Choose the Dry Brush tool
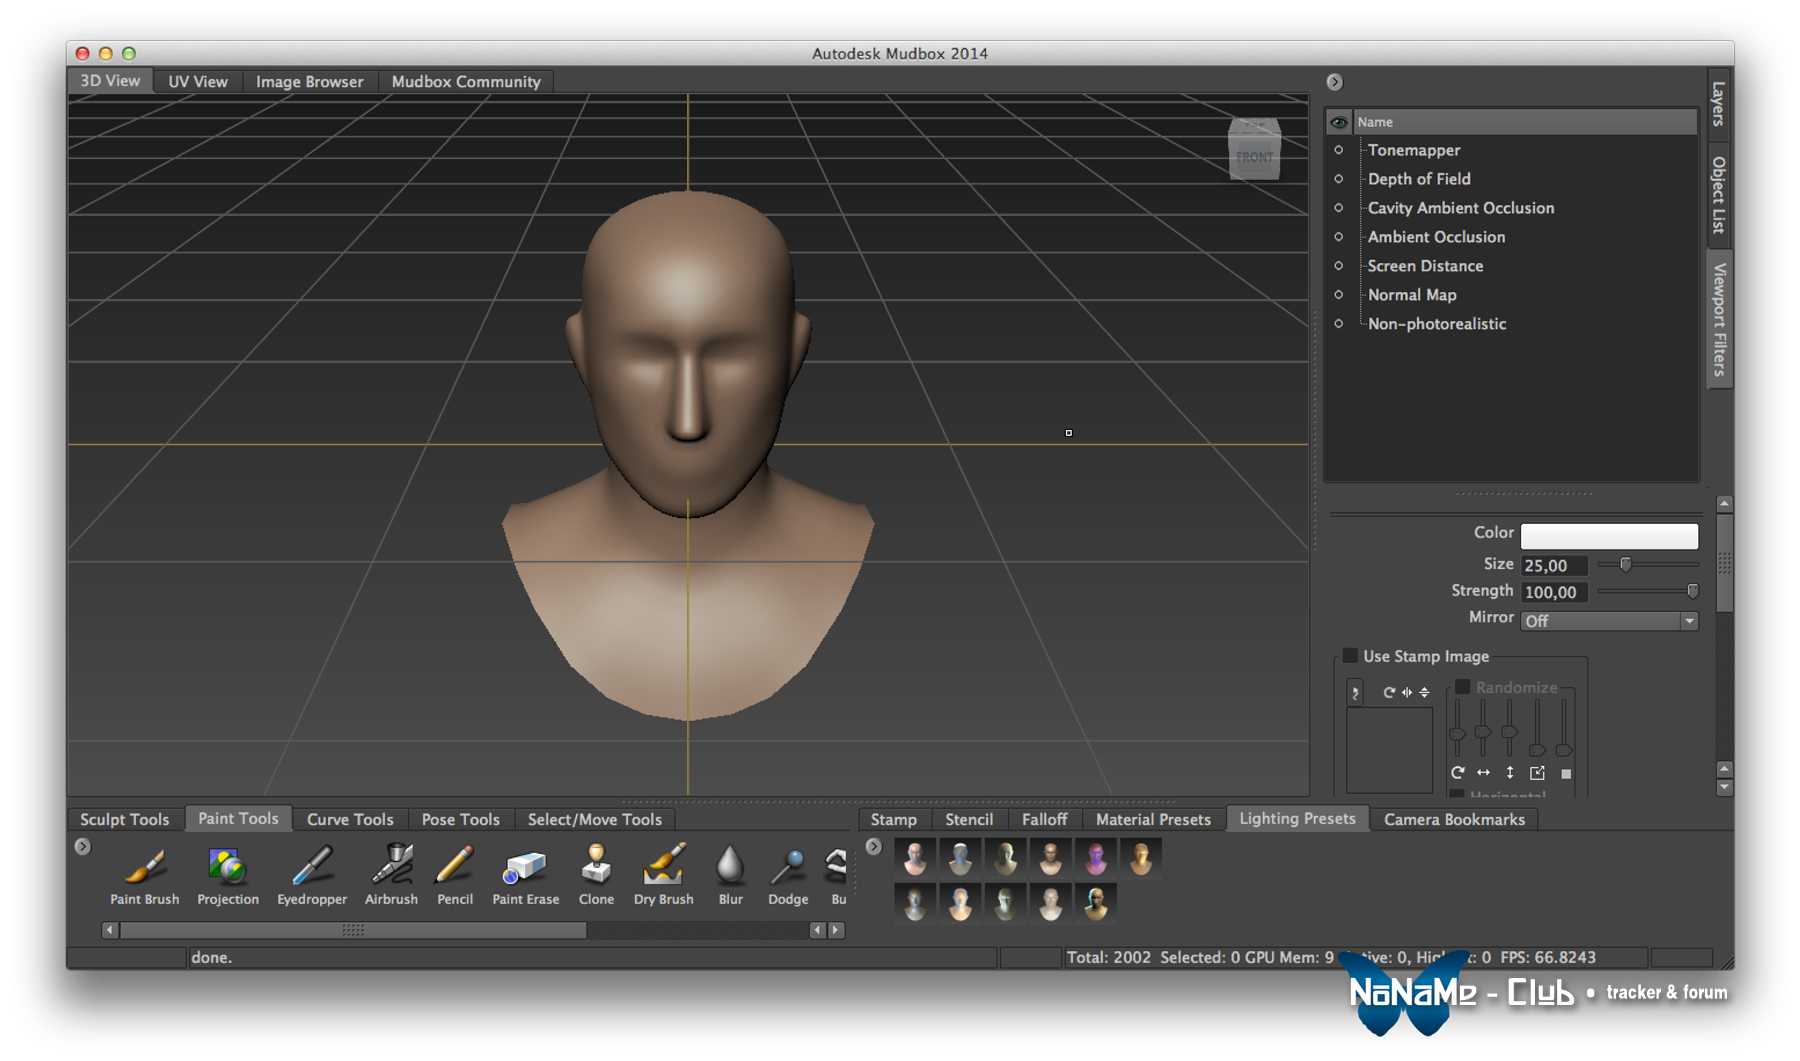Viewport: 1800px width, 1061px height. [663, 866]
